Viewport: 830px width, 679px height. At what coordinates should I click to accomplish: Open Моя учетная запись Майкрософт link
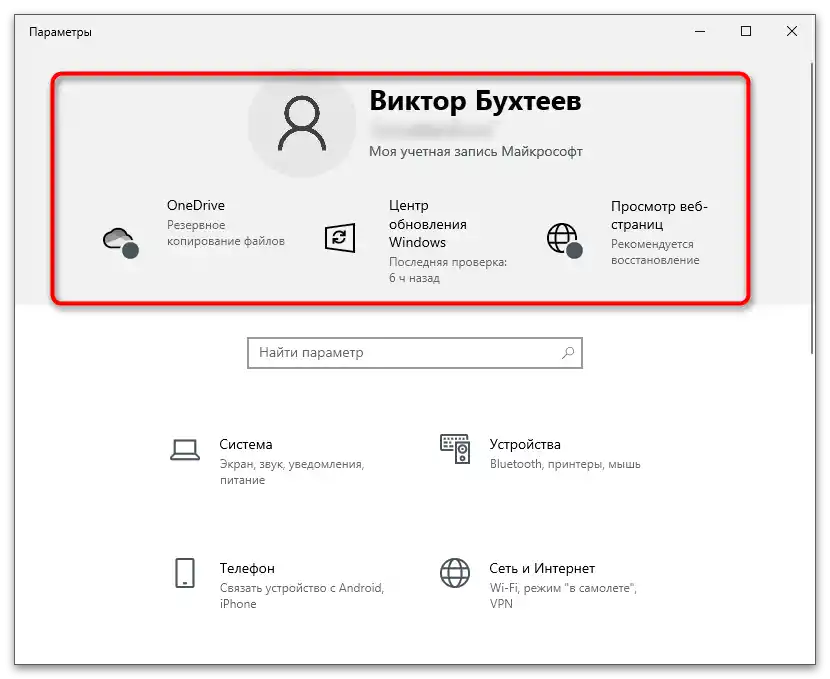point(475,151)
